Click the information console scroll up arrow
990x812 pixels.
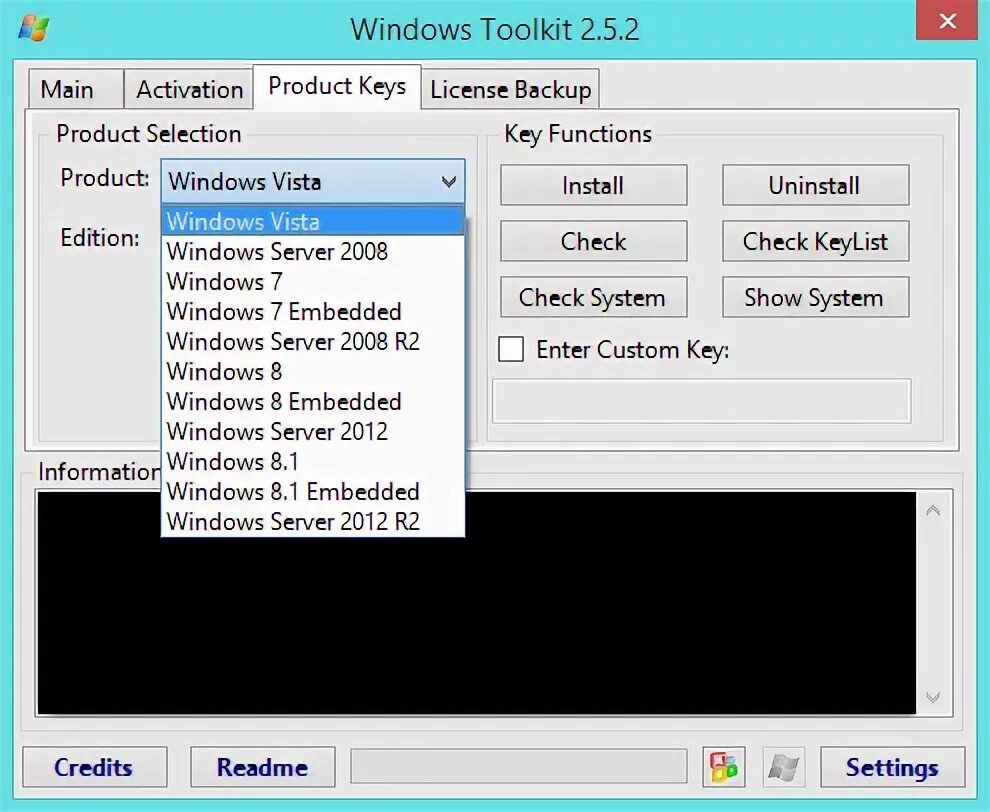[x=933, y=510]
